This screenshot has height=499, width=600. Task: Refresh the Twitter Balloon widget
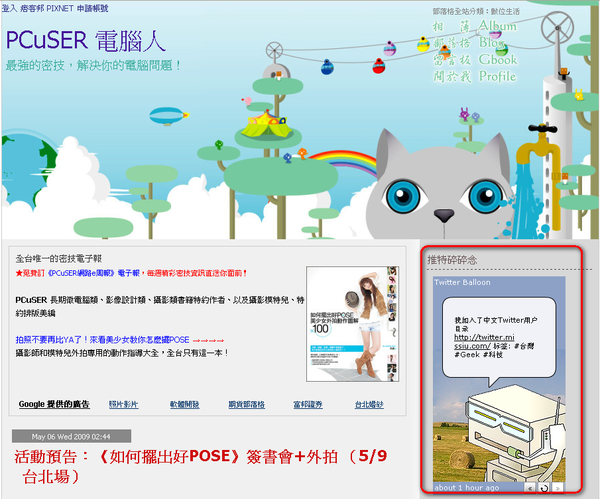(544, 488)
